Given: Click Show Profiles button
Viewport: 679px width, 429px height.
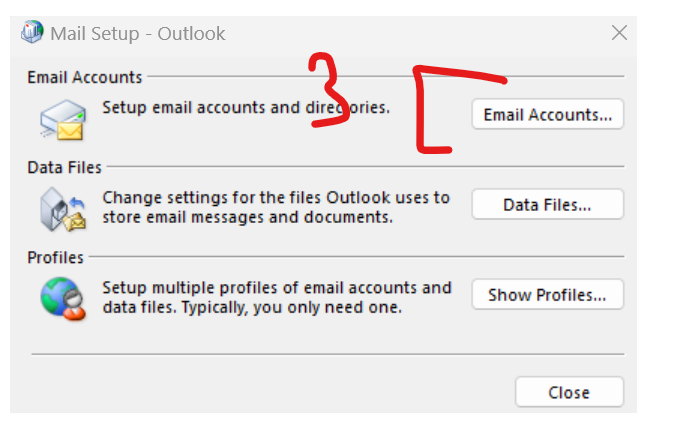Looking at the screenshot, I should coord(547,294).
